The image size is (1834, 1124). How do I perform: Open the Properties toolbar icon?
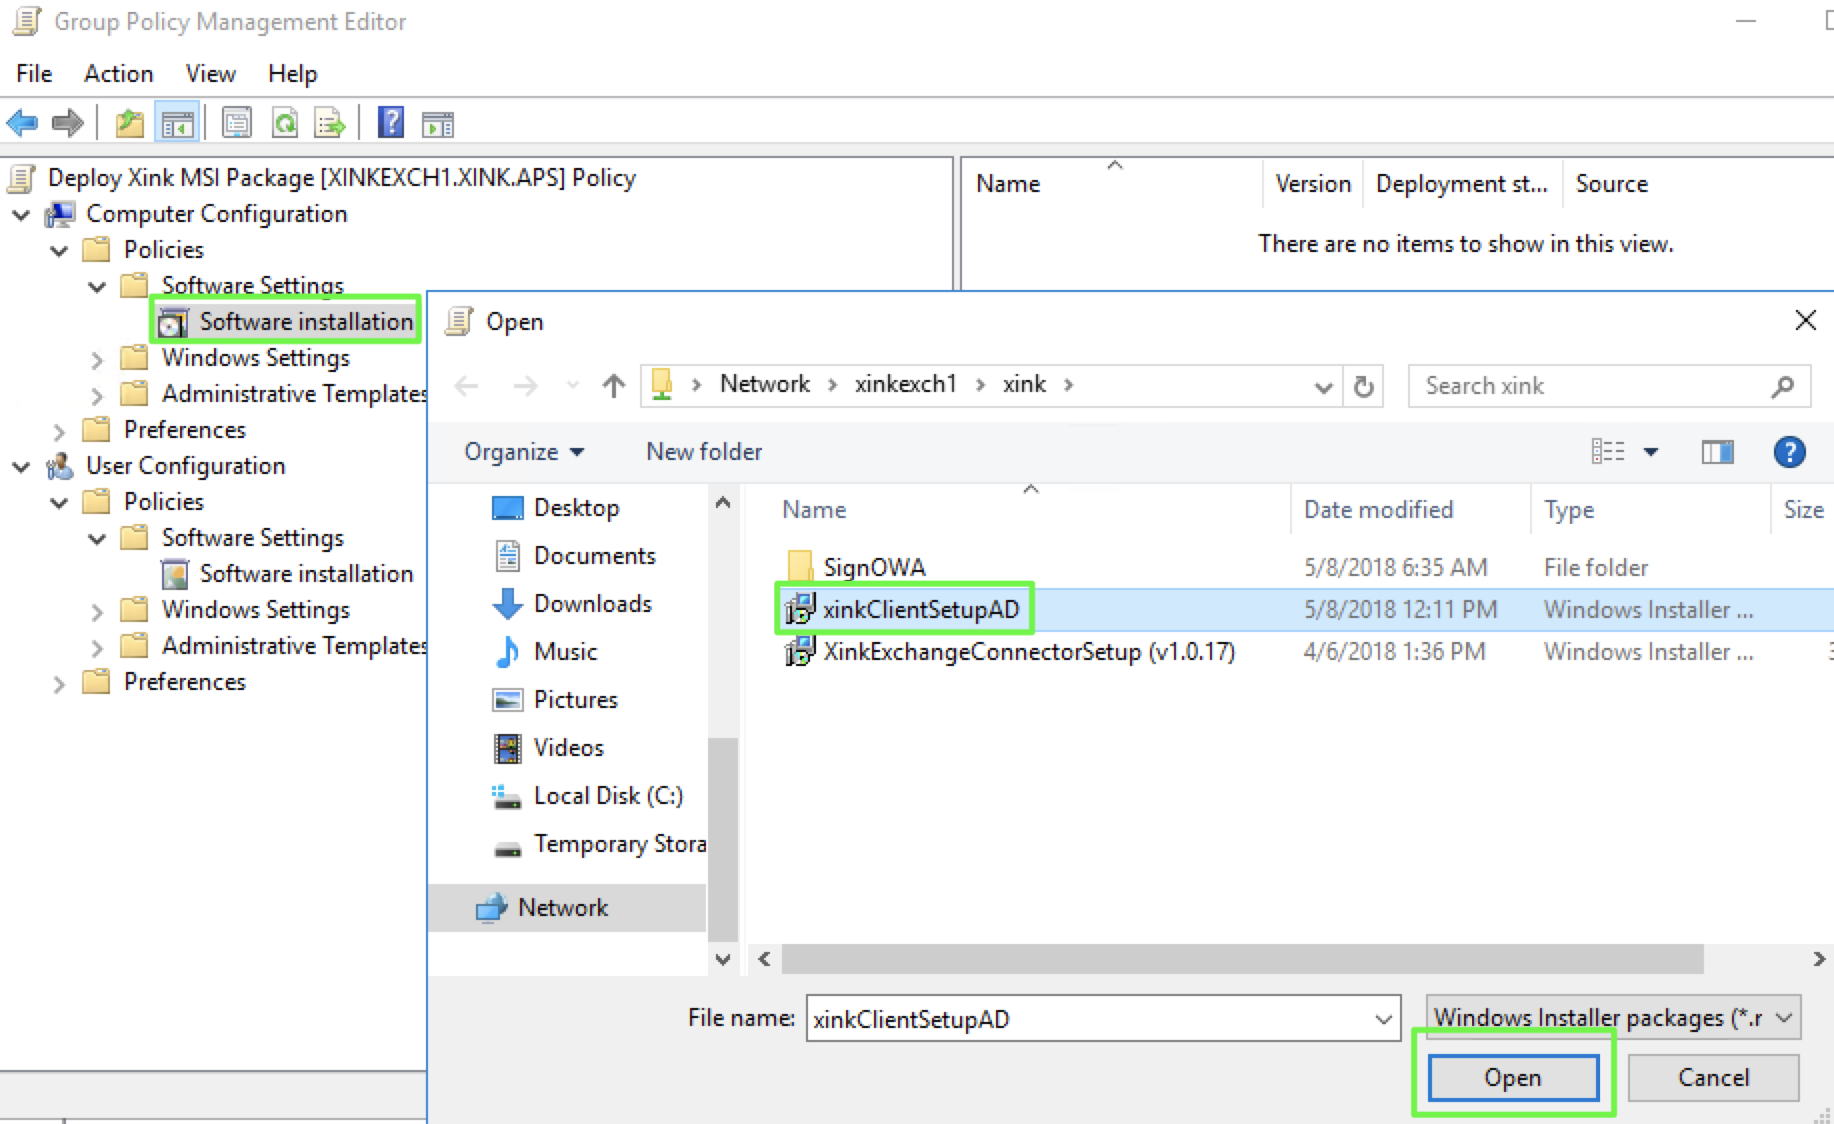pos(237,124)
